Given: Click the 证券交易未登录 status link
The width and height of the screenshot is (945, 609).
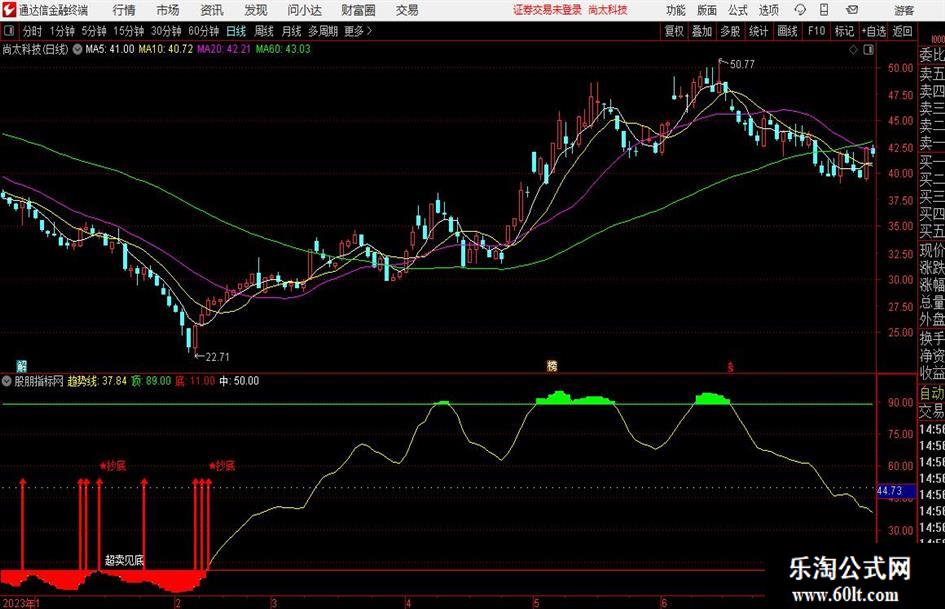Looking at the screenshot, I should pyautogui.click(x=547, y=10).
